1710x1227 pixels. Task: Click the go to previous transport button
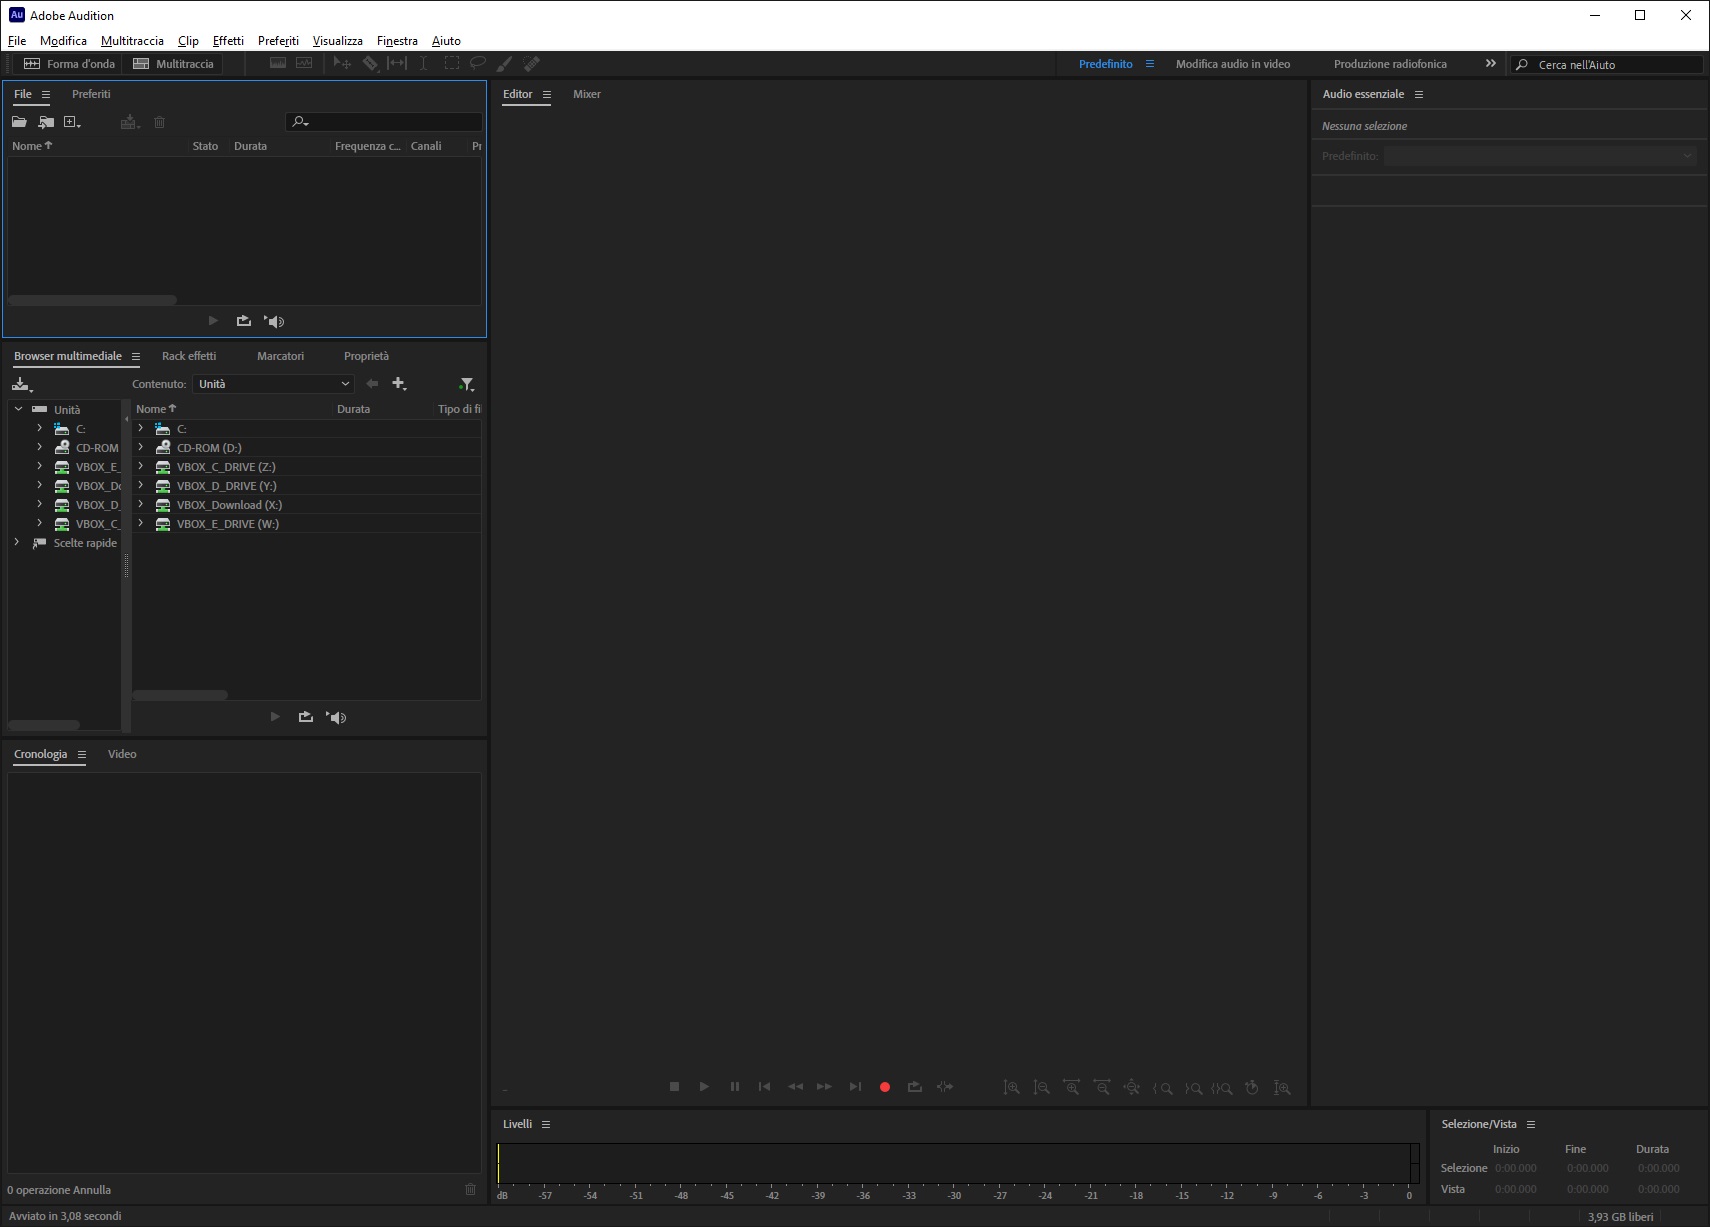coord(765,1087)
